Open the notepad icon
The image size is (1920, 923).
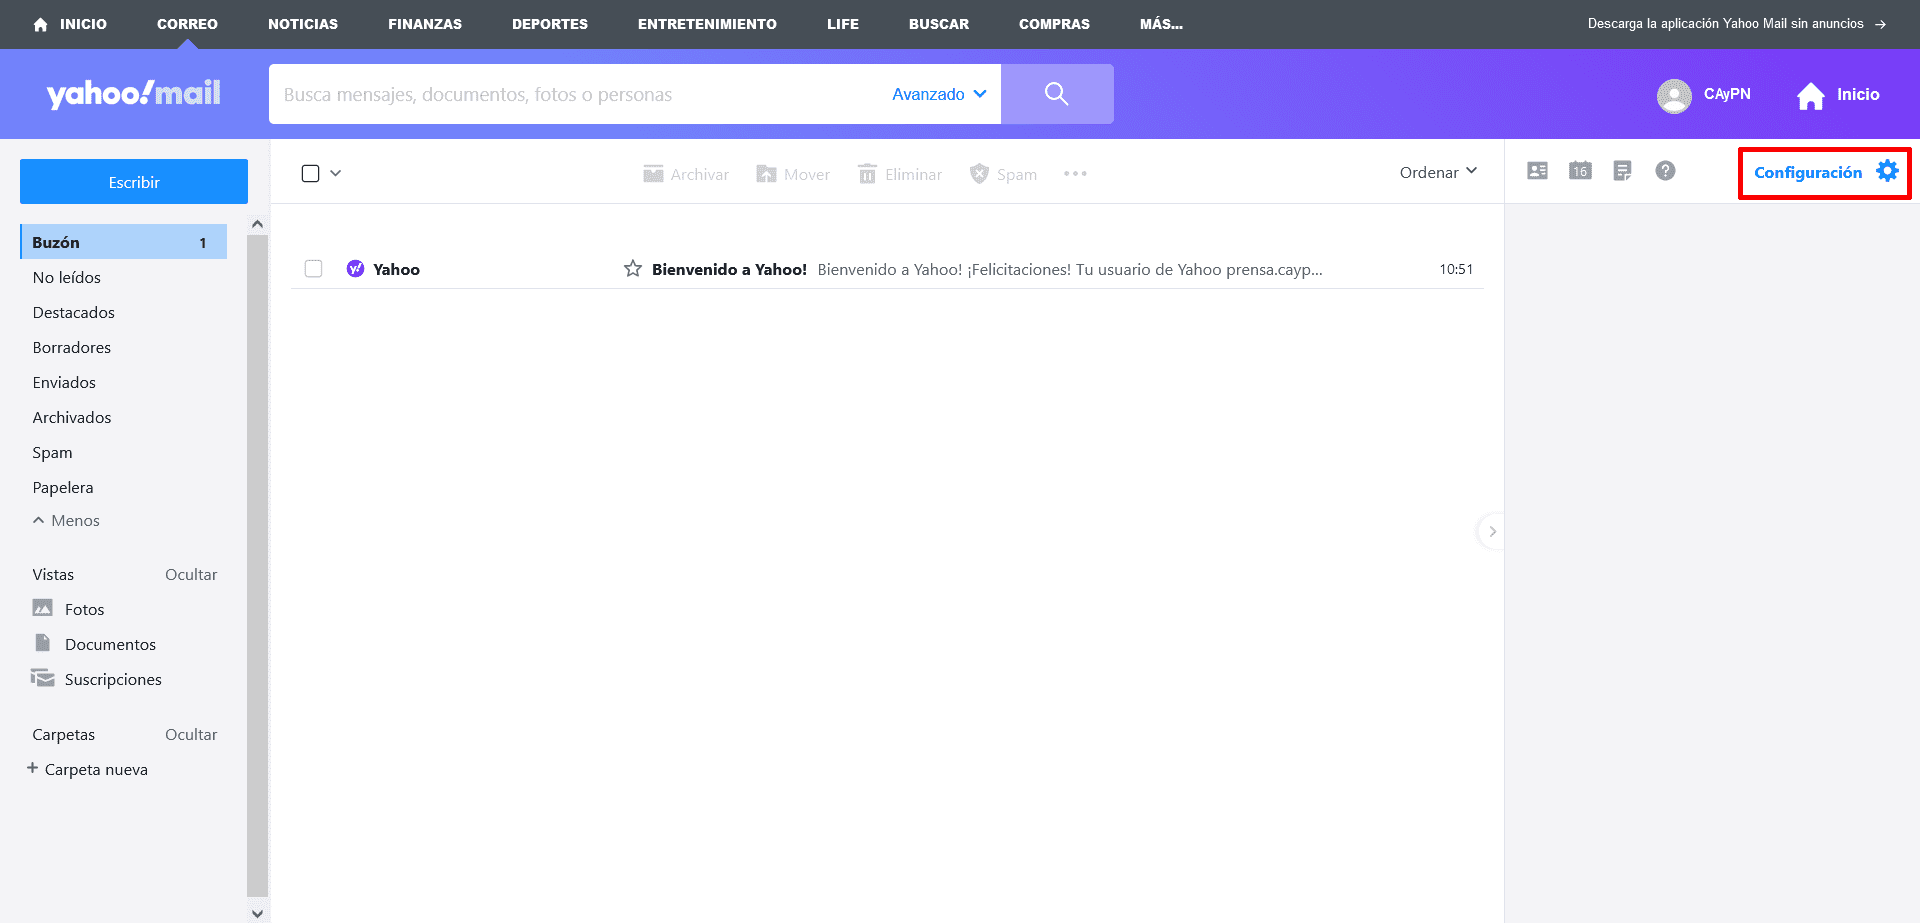click(x=1623, y=171)
